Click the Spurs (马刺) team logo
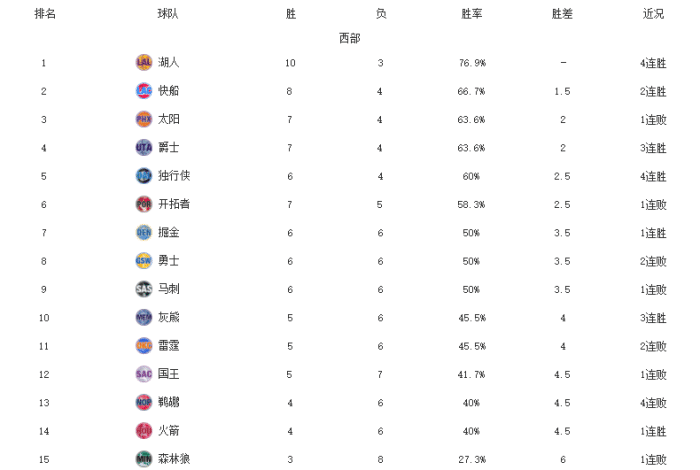The image size is (700, 470). point(144,289)
